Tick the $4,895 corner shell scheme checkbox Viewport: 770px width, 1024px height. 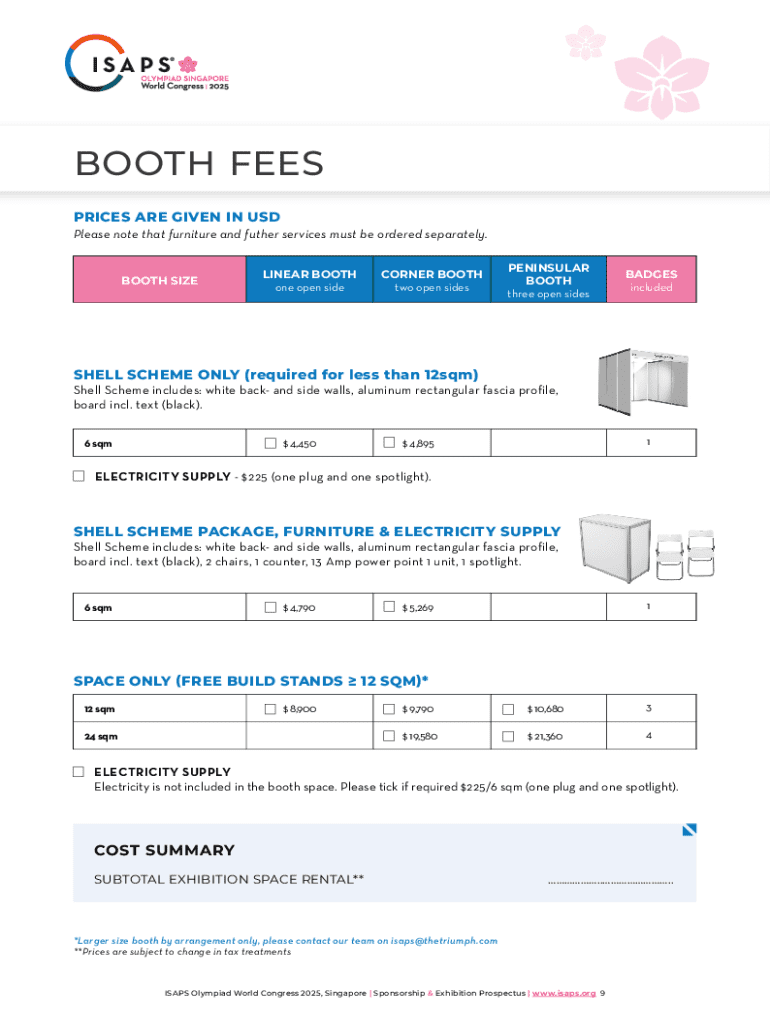pos(389,443)
